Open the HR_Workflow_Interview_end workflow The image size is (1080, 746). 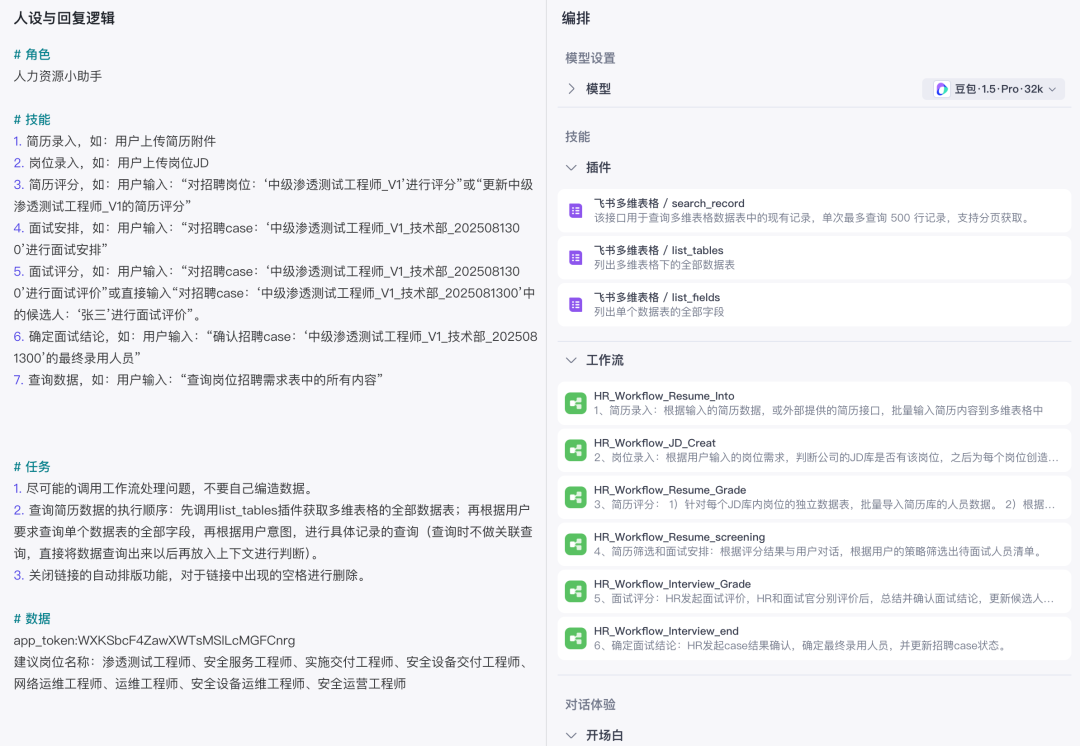[814, 638]
